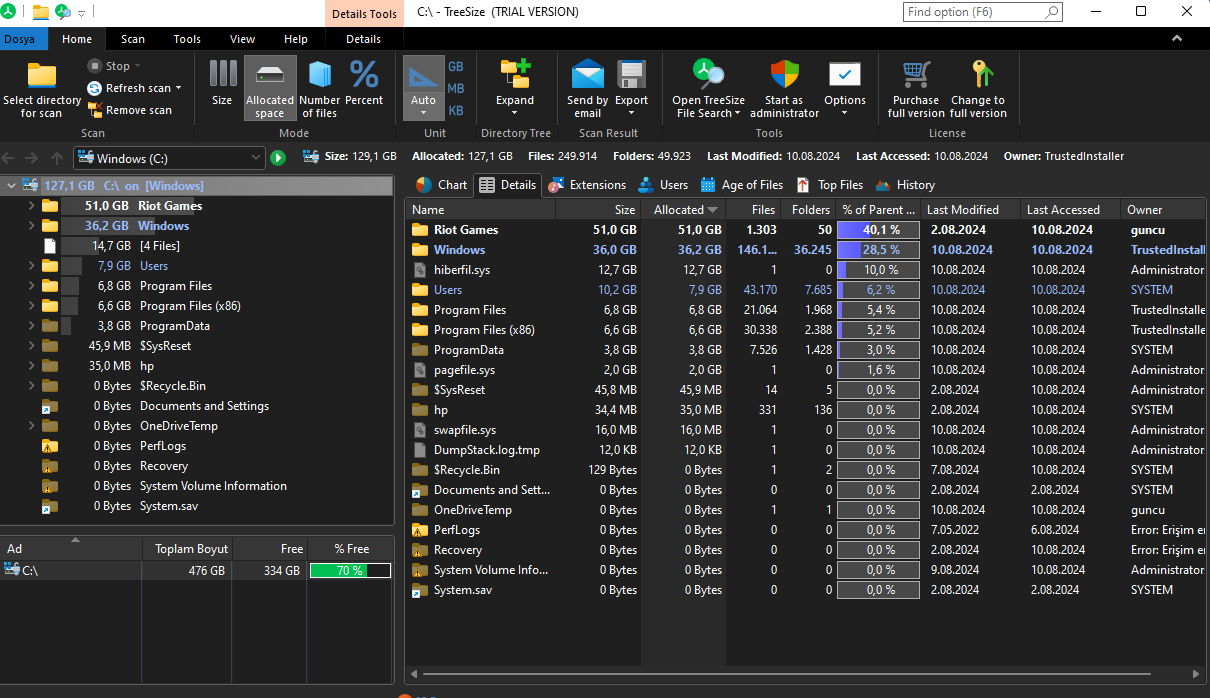The image size is (1210, 698).
Task: Select swapfile.sys in the details list
Action: pyautogui.click(x=806, y=430)
